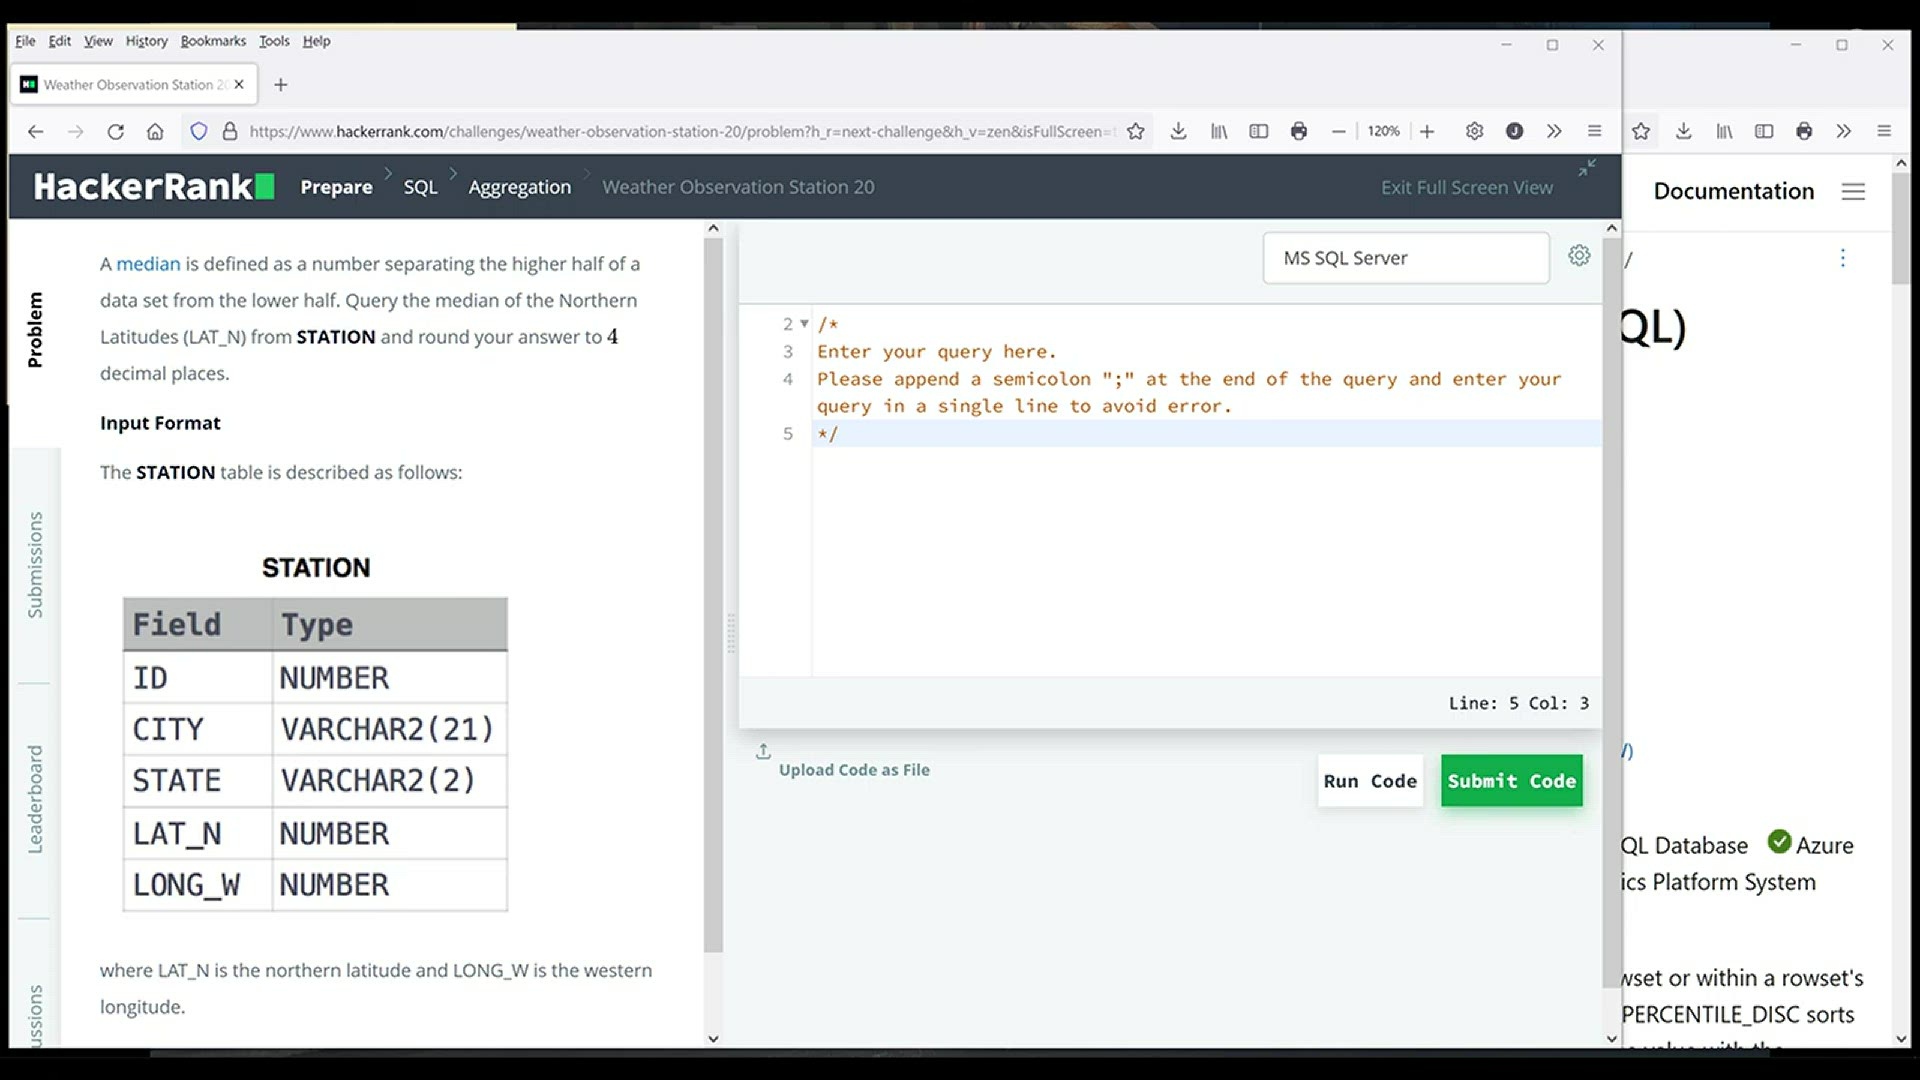View site security padlock info
1920x1080 pixels.
pyautogui.click(x=230, y=131)
